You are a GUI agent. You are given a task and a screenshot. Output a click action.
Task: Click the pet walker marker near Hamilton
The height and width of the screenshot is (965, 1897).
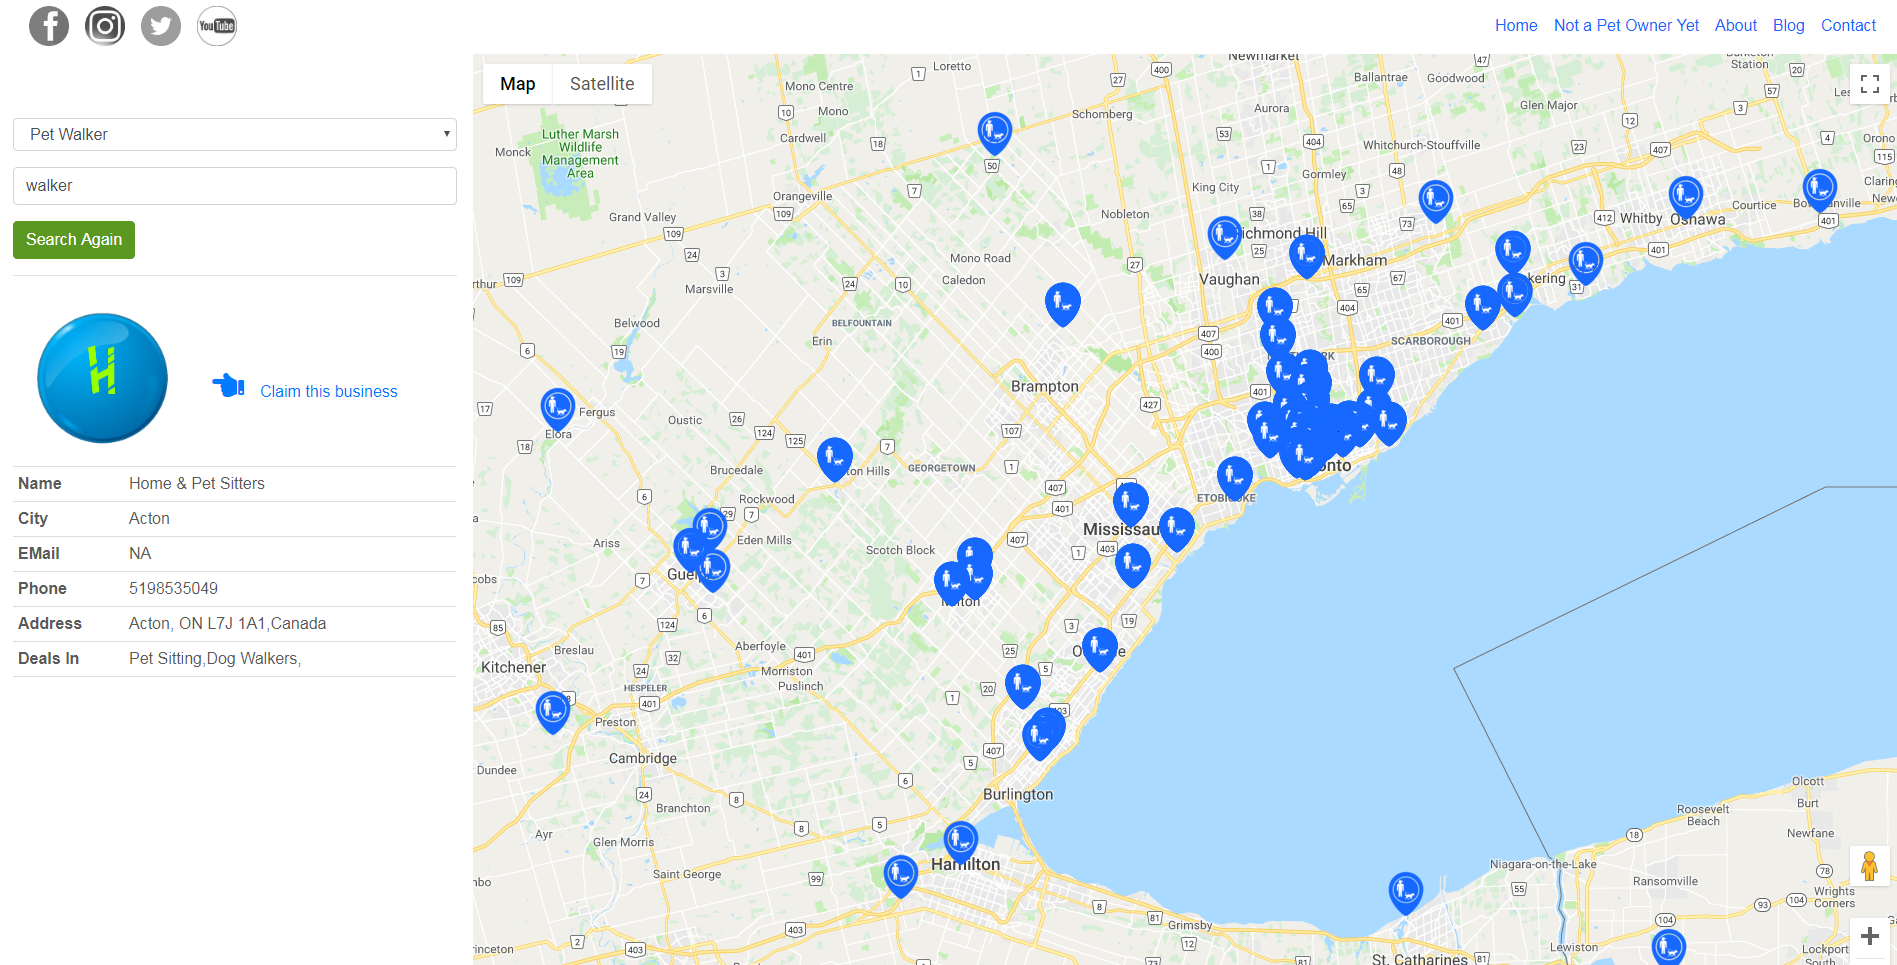[x=960, y=839]
